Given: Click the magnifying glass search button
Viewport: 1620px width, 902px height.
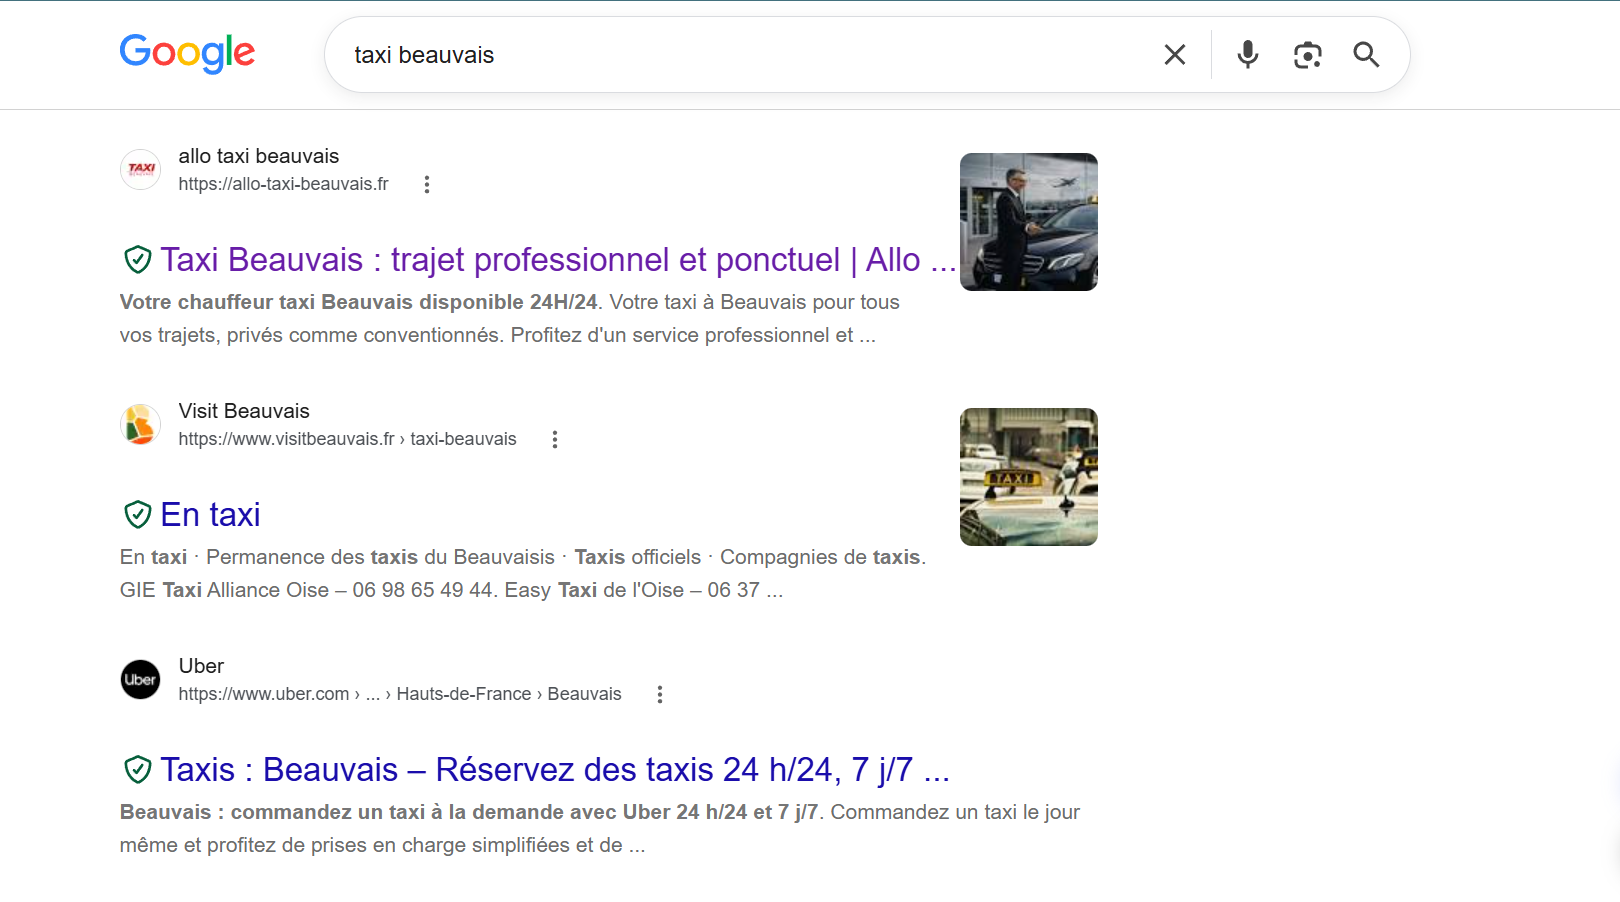Looking at the screenshot, I should tap(1366, 55).
